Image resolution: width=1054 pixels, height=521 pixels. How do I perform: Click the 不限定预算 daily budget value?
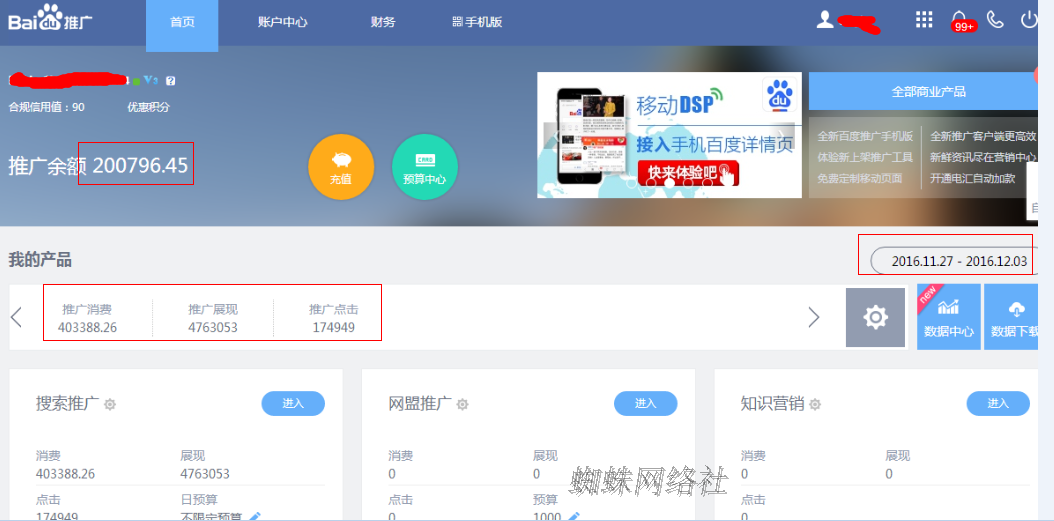point(212,516)
